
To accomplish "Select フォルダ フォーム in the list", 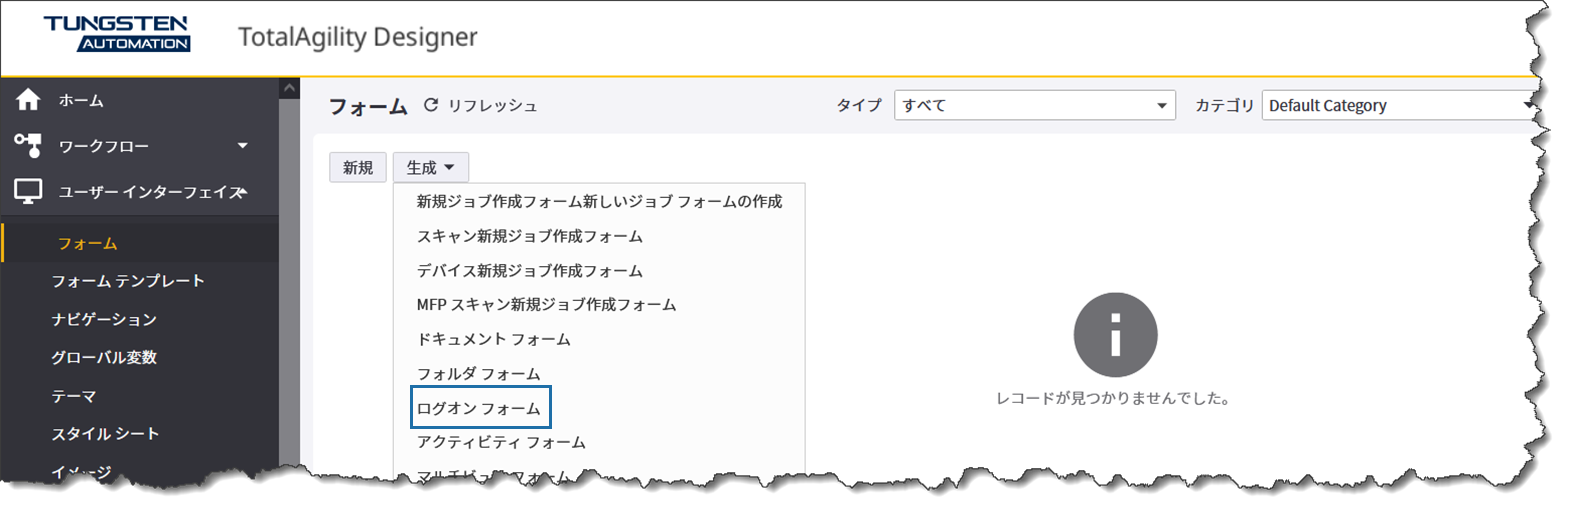I will [x=478, y=374].
